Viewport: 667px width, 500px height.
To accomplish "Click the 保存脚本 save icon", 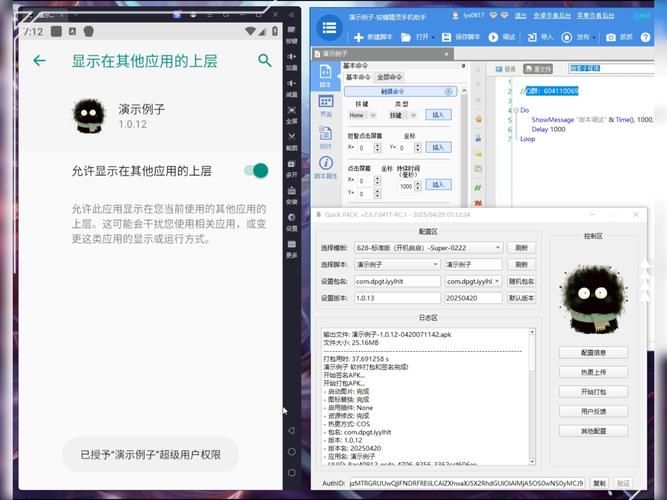I will (x=444, y=37).
